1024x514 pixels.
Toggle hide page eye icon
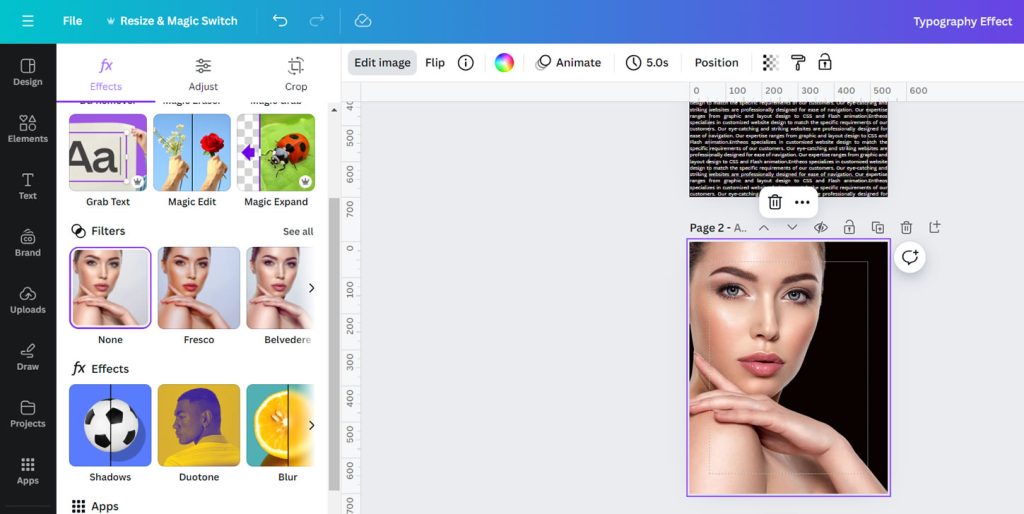820,228
